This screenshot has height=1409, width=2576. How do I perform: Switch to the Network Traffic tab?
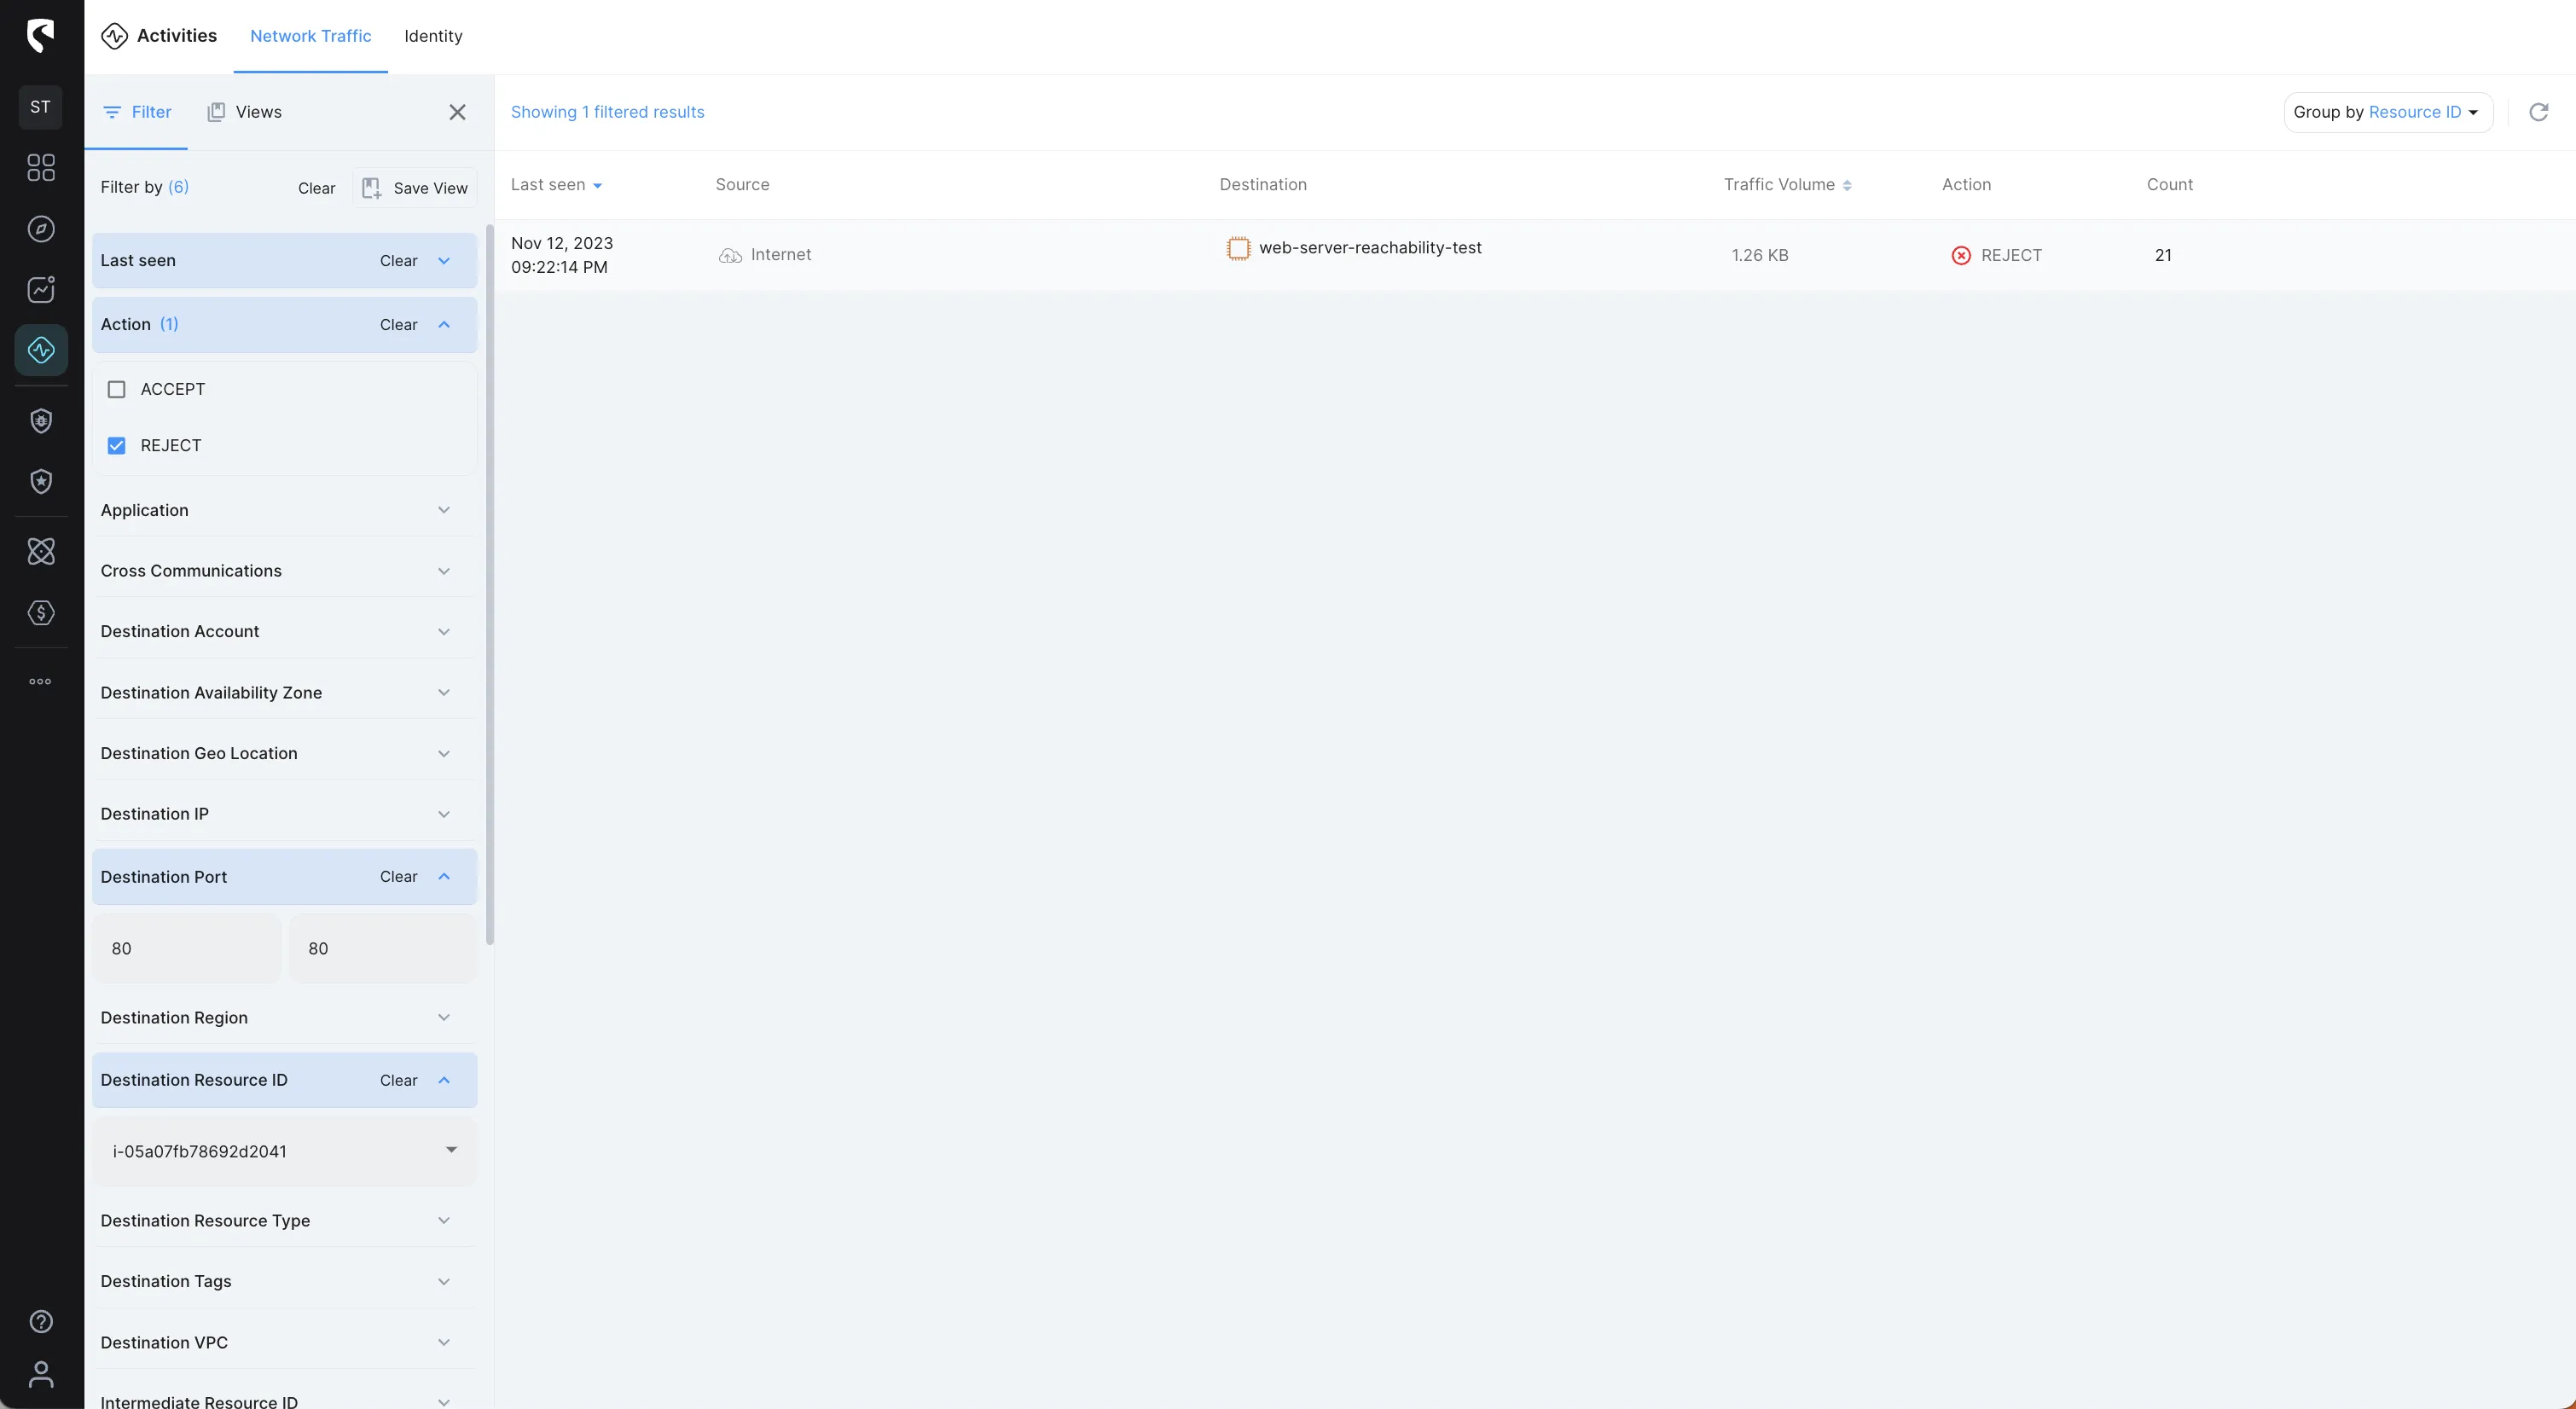tap(310, 36)
